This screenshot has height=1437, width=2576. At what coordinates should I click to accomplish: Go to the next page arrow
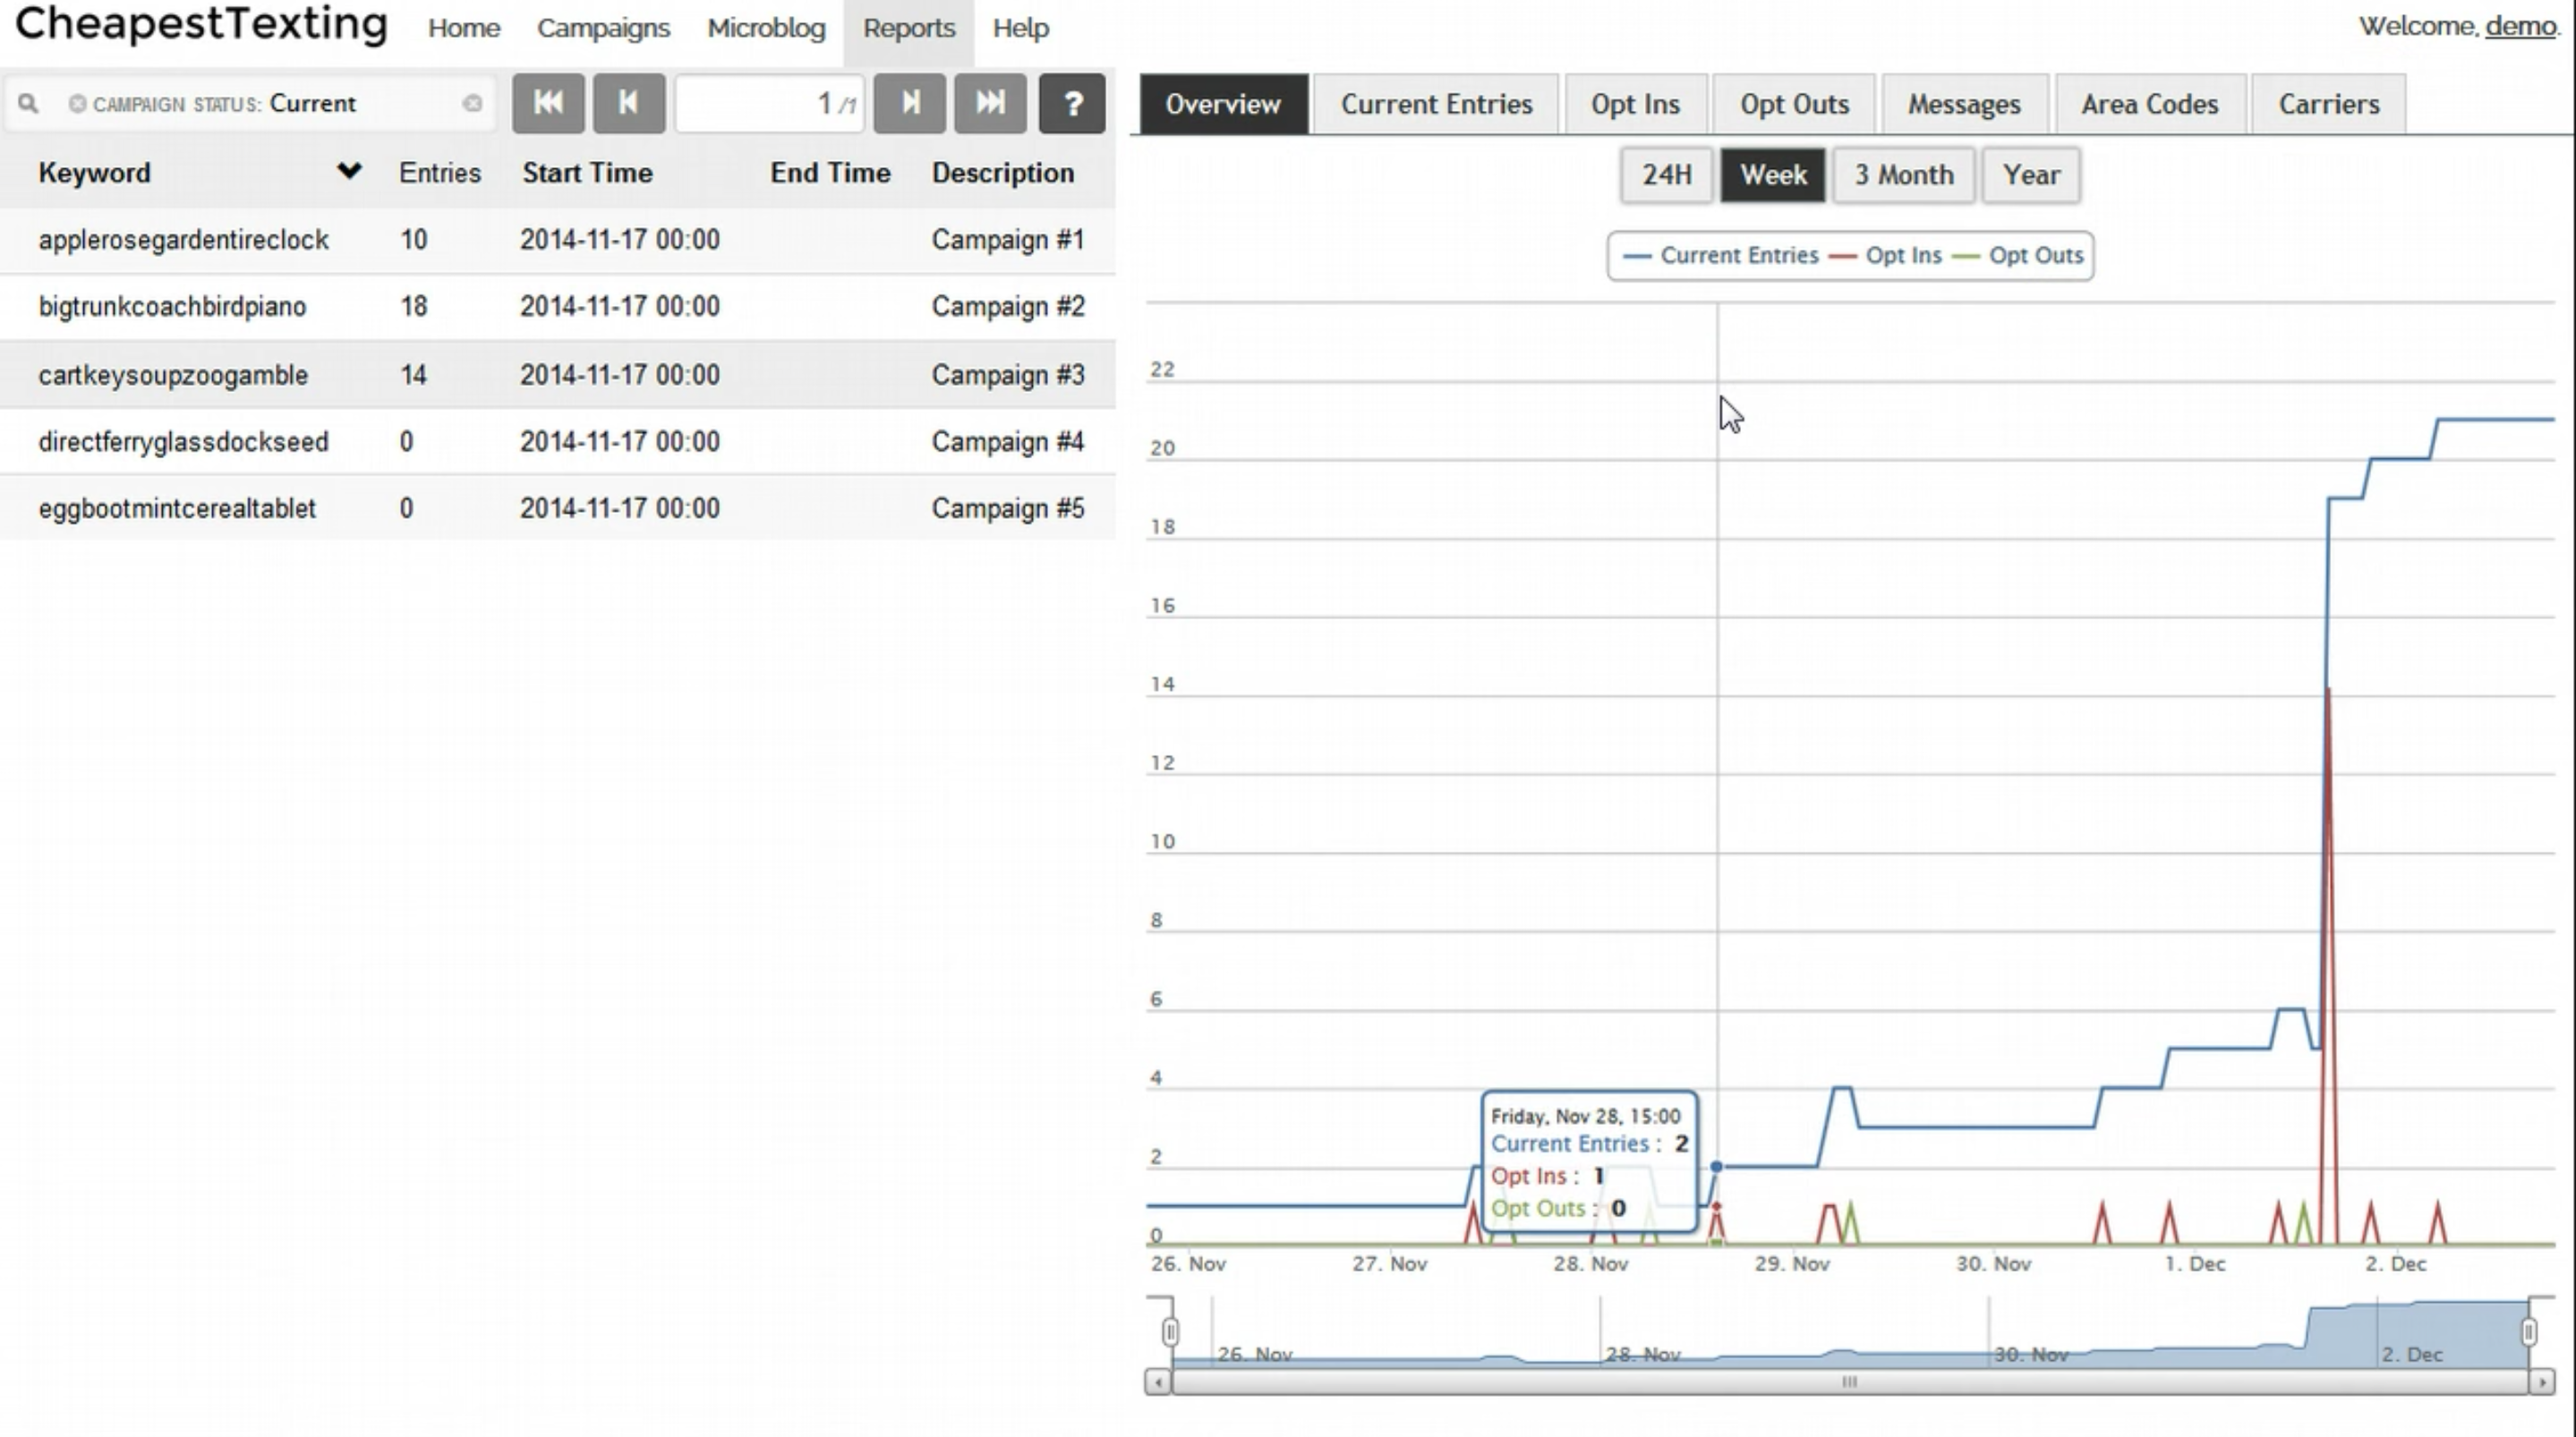coord(909,103)
